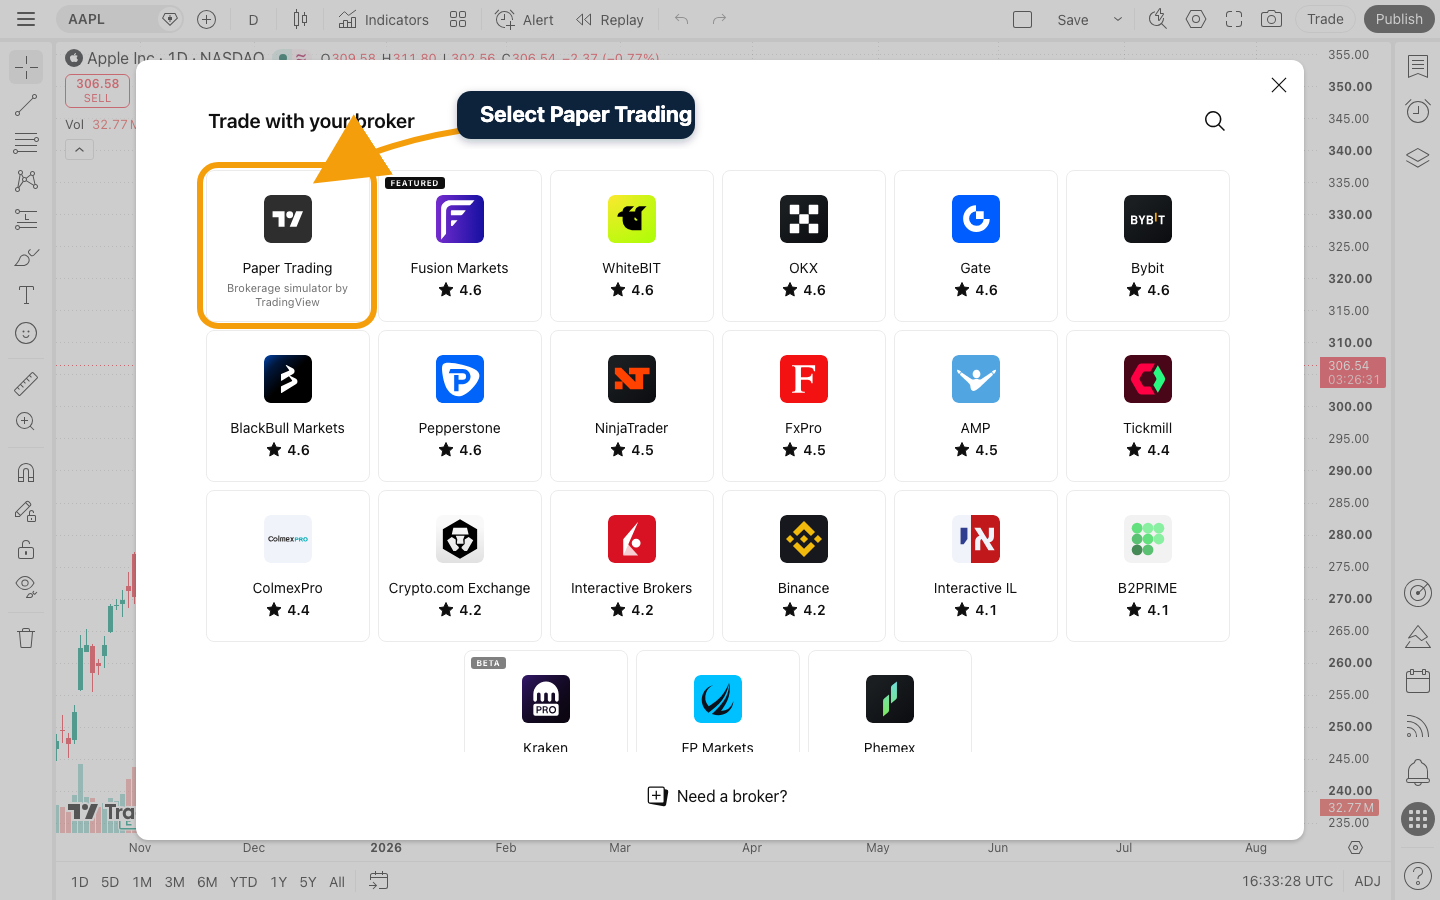Remove drawings with trash icon
1440x900 pixels.
(26, 638)
